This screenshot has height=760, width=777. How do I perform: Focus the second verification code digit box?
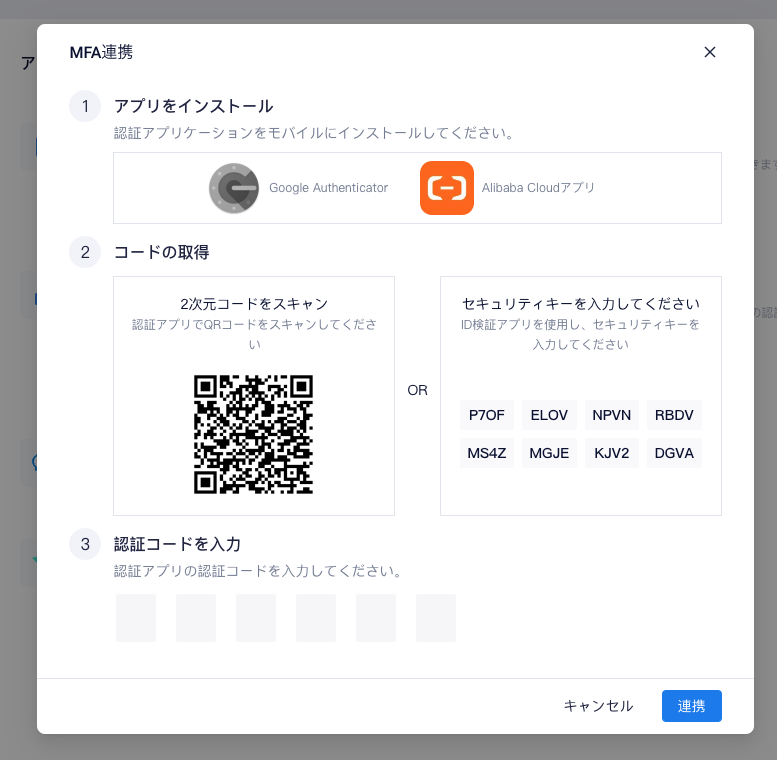(196, 618)
